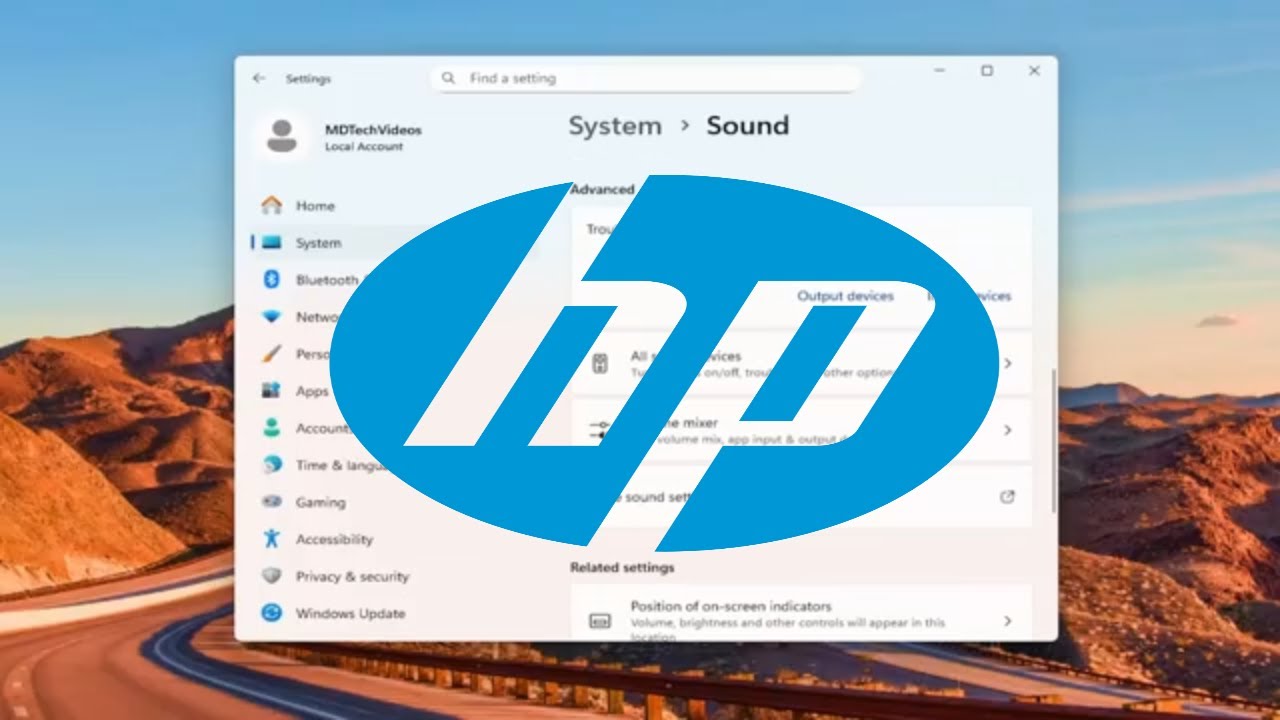Click Position of on-screen indicators icon

[x=600, y=621]
